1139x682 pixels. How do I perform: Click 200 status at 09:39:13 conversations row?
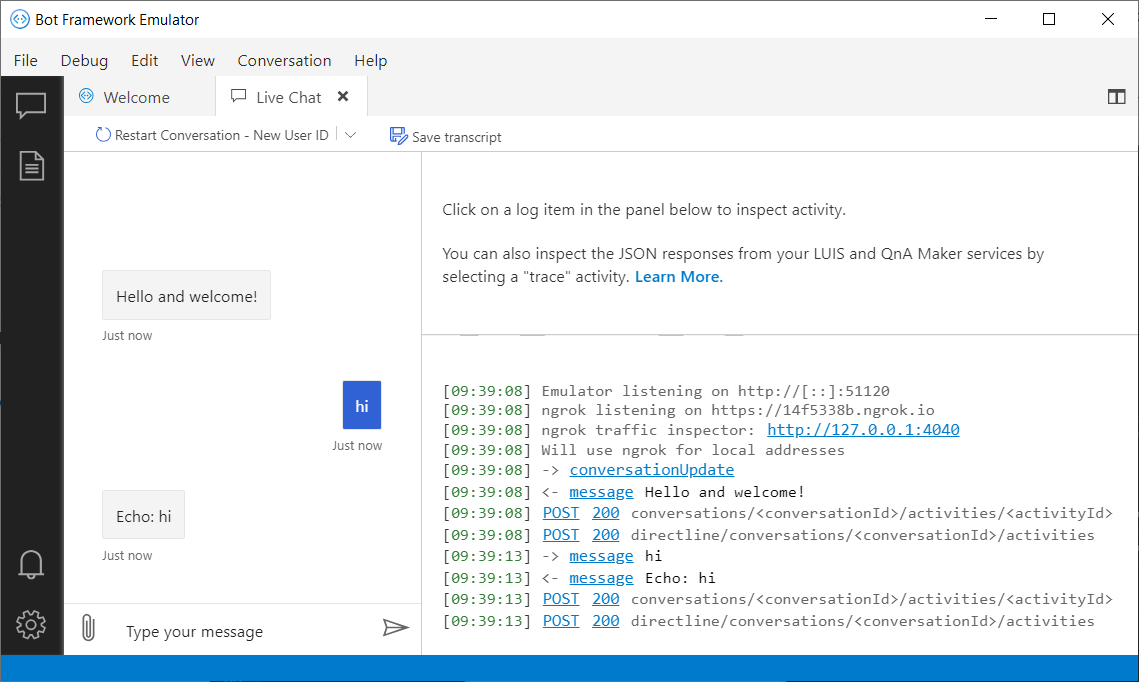(606, 598)
